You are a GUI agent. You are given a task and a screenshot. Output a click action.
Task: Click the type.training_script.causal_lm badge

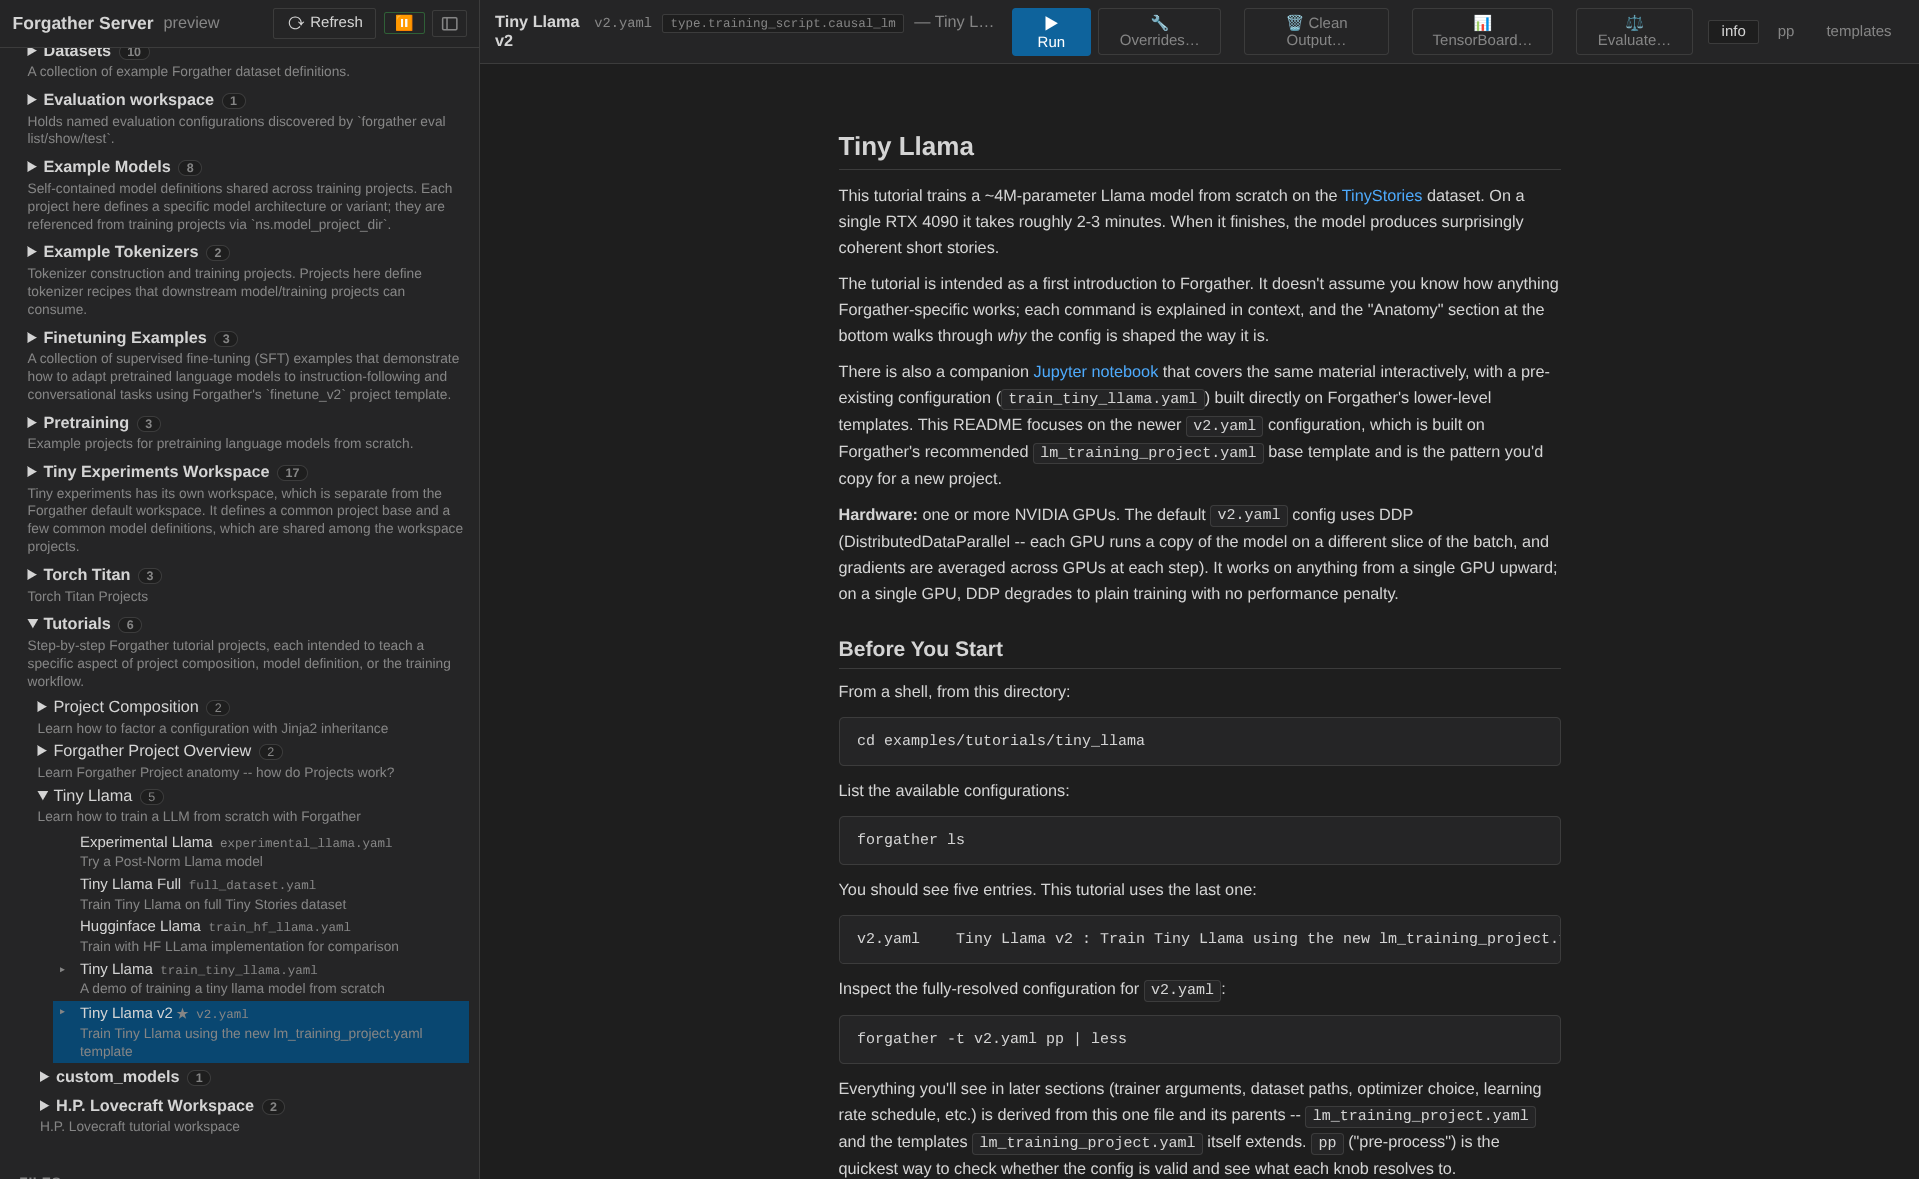coord(782,23)
